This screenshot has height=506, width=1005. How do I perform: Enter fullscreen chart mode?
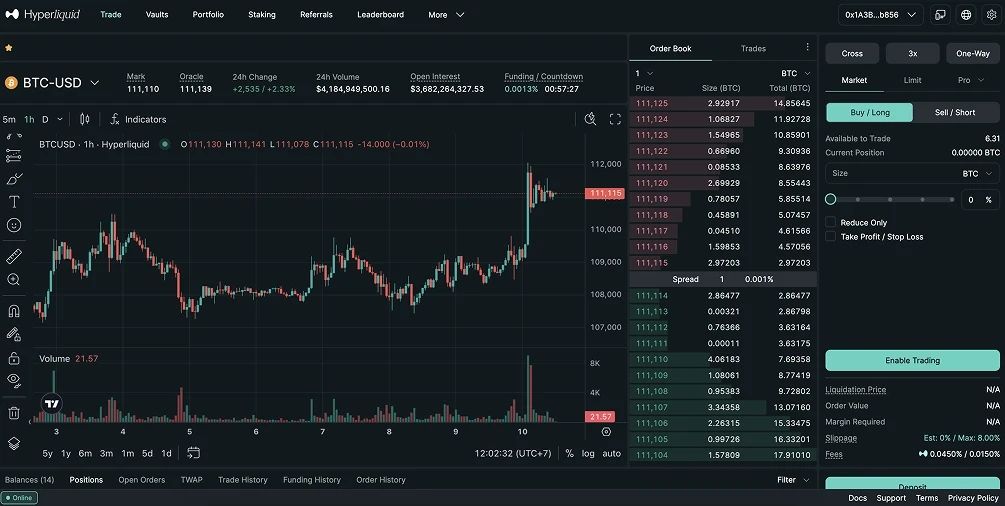(x=615, y=119)
